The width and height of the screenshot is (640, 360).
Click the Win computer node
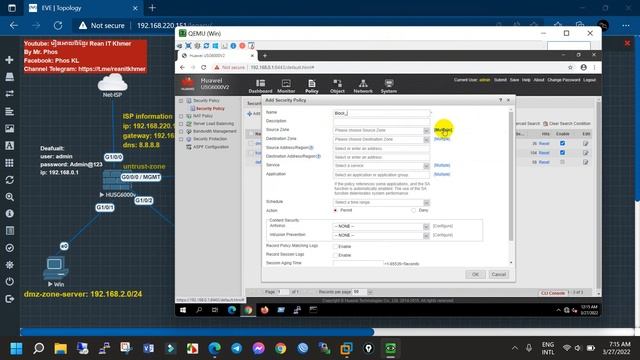coord(55,268)
